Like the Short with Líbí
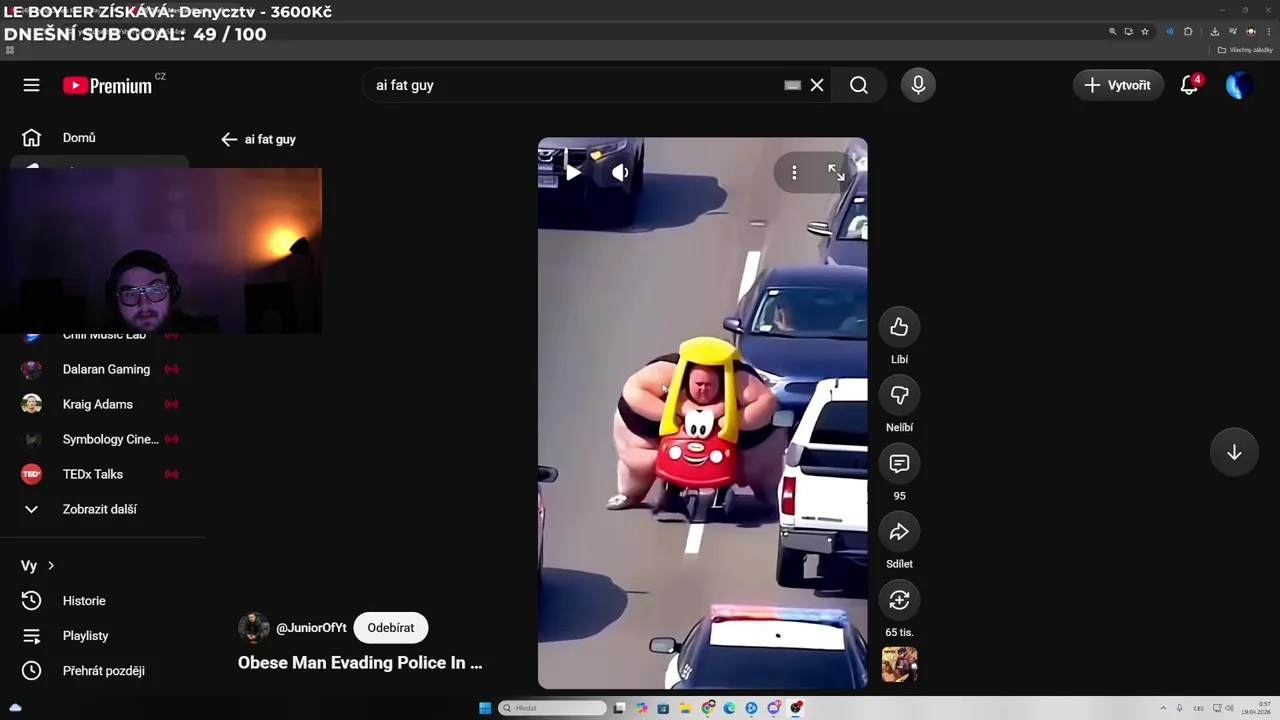This screenshot has height=720, width=1280. pyautogui.click(x=899, y=327)
